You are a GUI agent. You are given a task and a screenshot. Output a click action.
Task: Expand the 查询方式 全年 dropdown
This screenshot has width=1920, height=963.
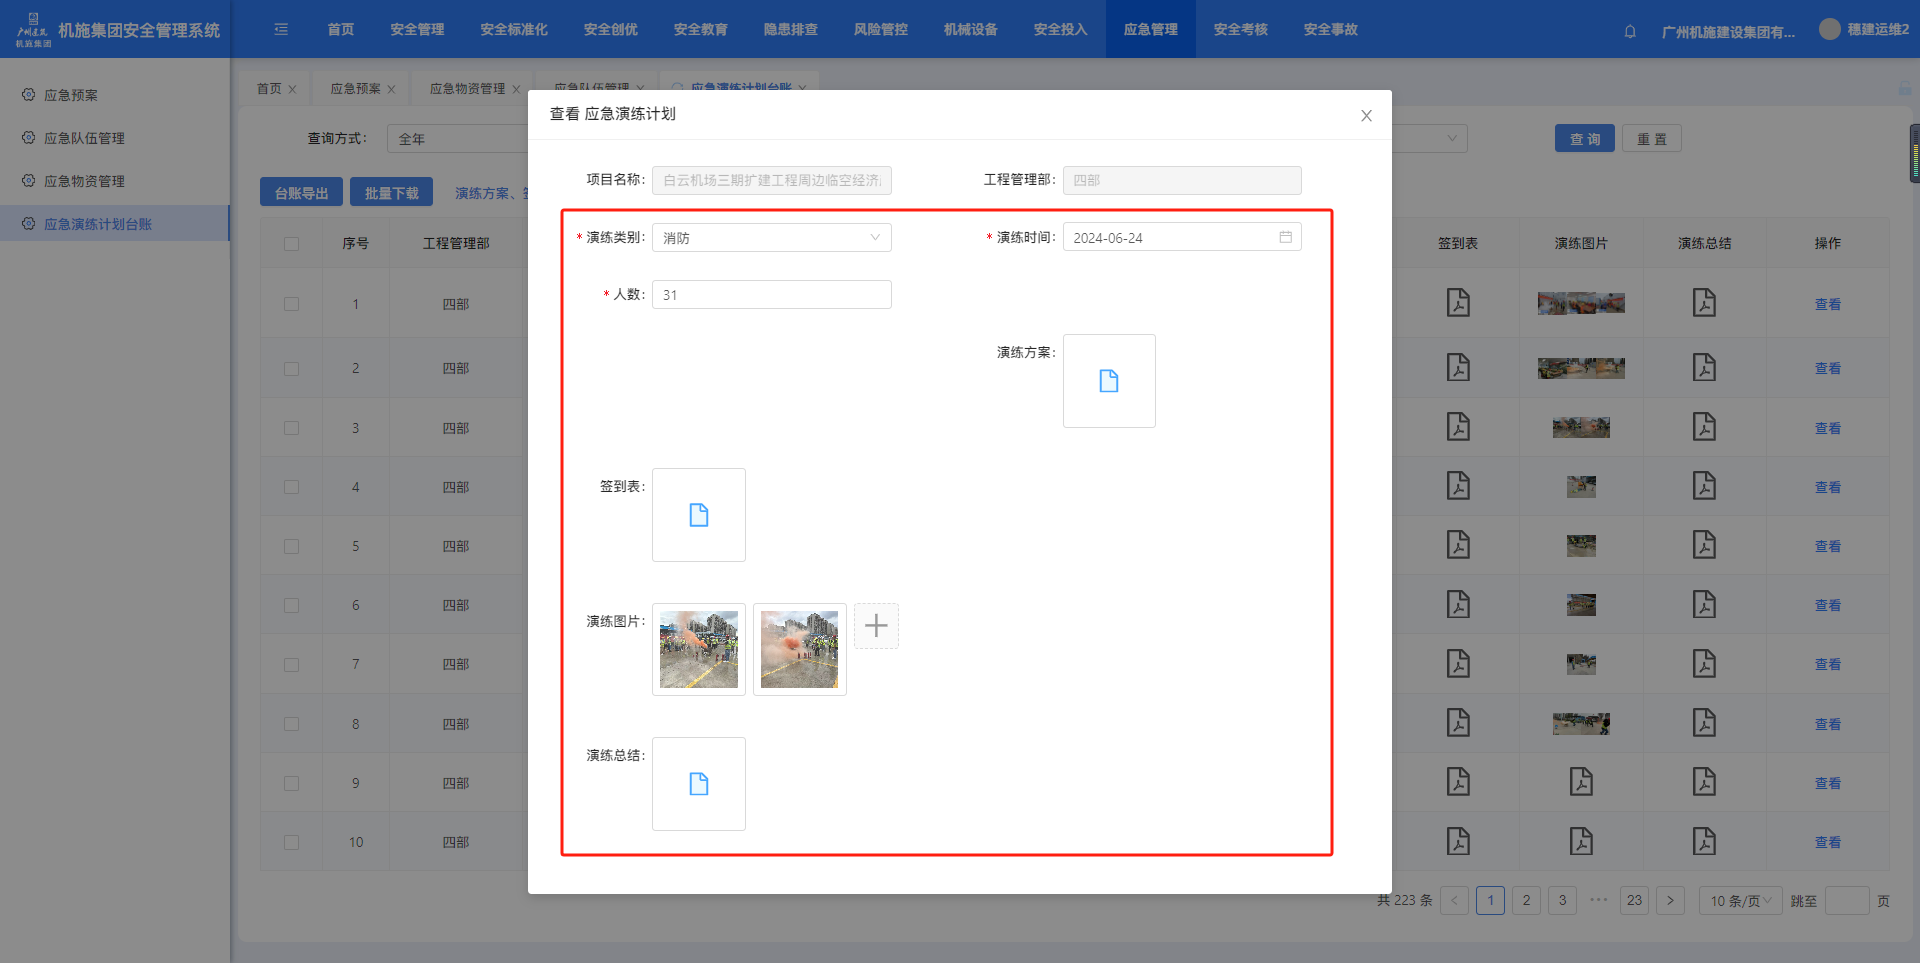click(460, 139)
